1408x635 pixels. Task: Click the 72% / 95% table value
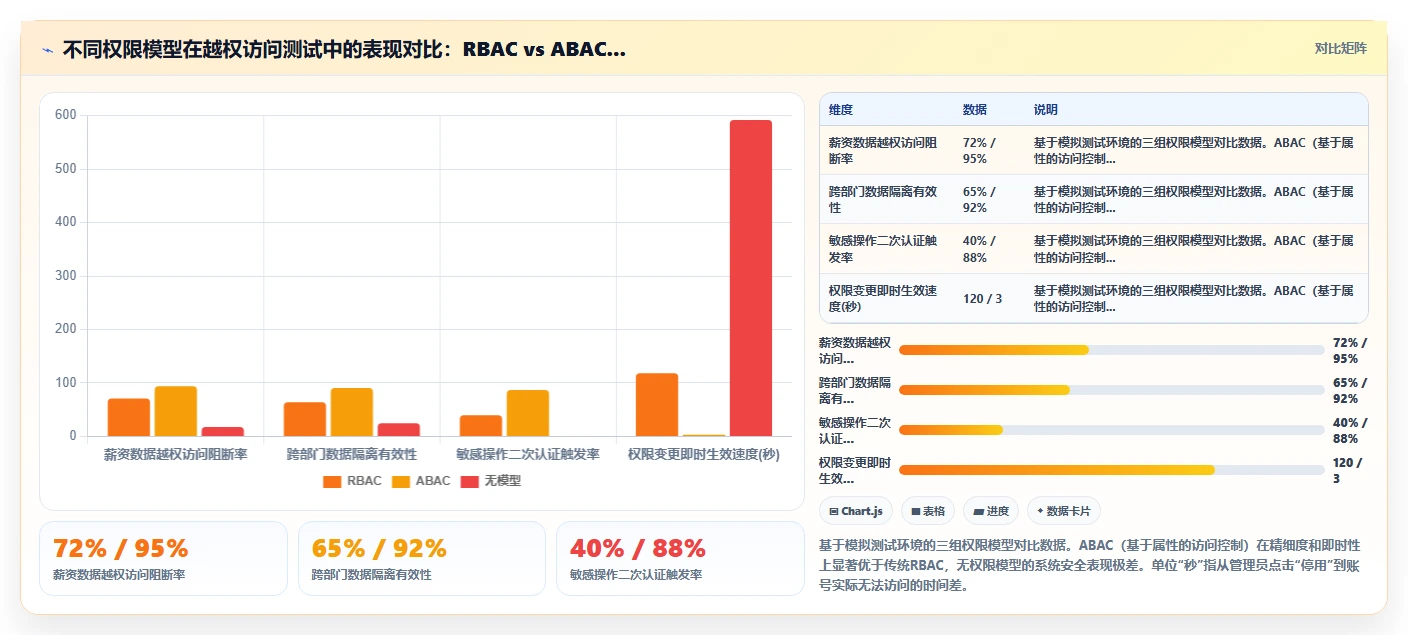(x=981, y=150)
